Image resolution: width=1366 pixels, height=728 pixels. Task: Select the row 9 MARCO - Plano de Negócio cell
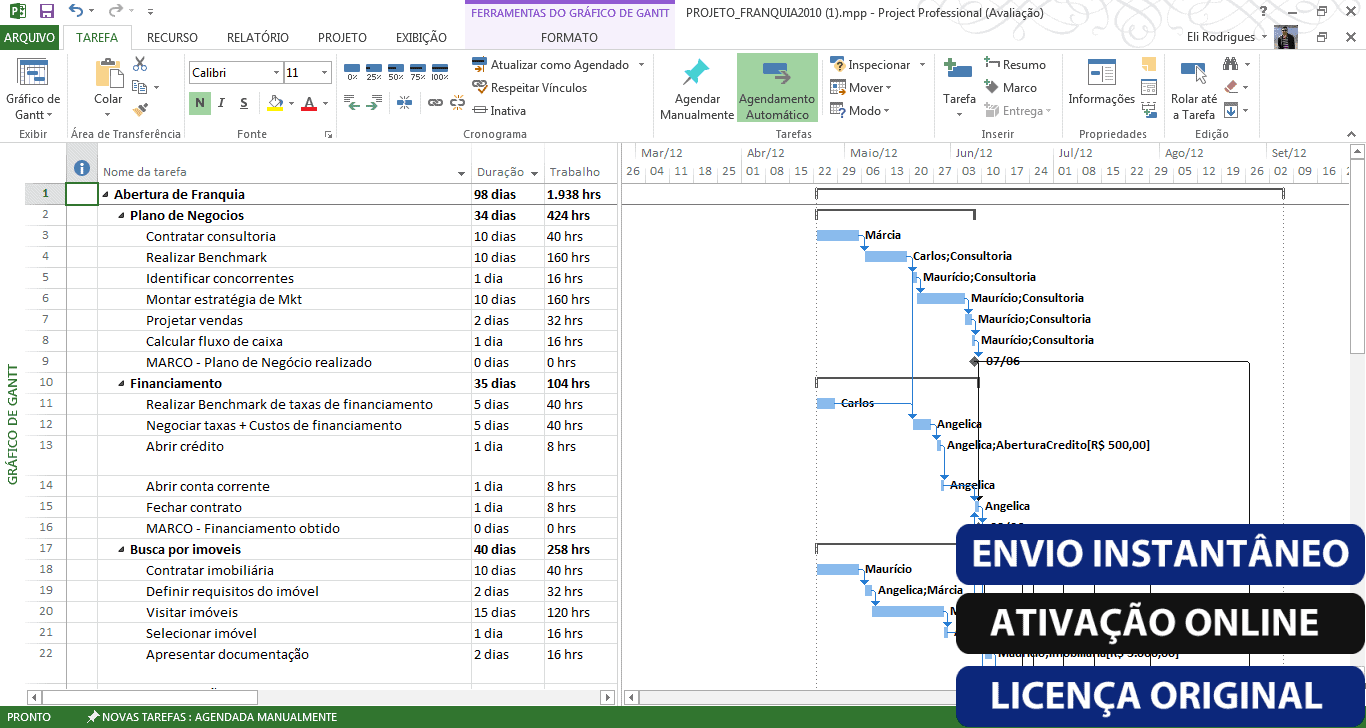pyautogui.click(x=284, y=363)
